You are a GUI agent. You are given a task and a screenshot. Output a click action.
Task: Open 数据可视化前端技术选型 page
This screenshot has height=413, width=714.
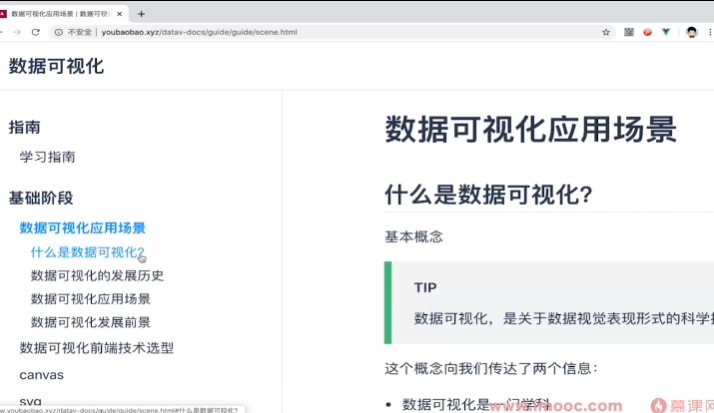[97, 348]
